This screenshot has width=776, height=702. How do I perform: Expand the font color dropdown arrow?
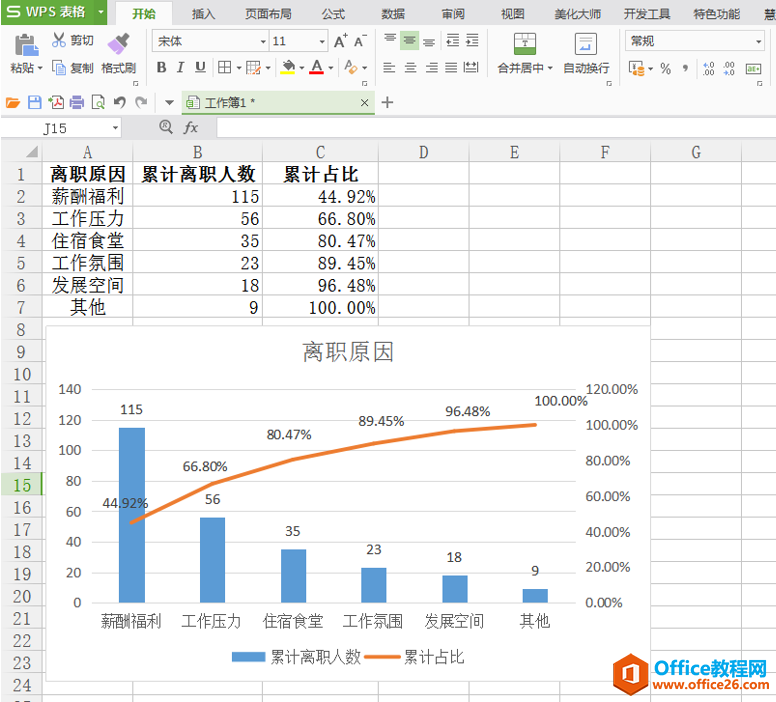pos(331,68)
